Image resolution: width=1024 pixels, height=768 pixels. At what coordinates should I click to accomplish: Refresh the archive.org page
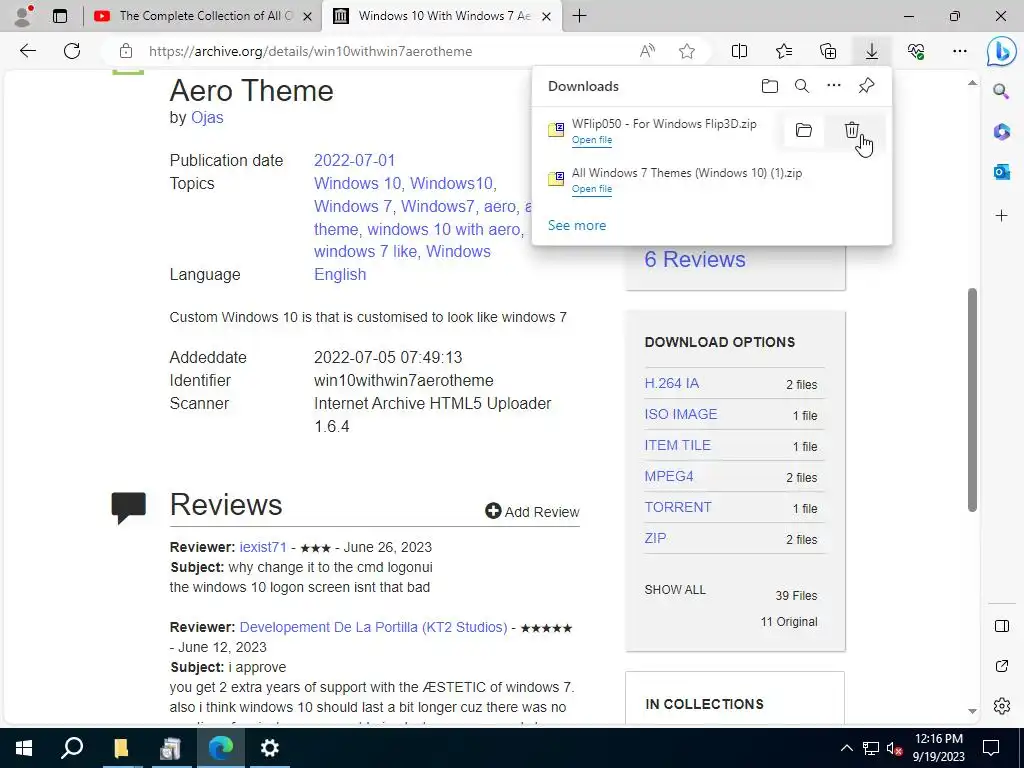coord(72,51)
